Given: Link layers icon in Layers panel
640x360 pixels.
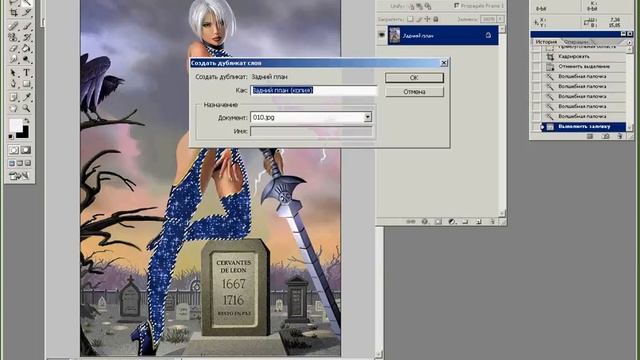Looking at the screenshot, I should 411,222.
